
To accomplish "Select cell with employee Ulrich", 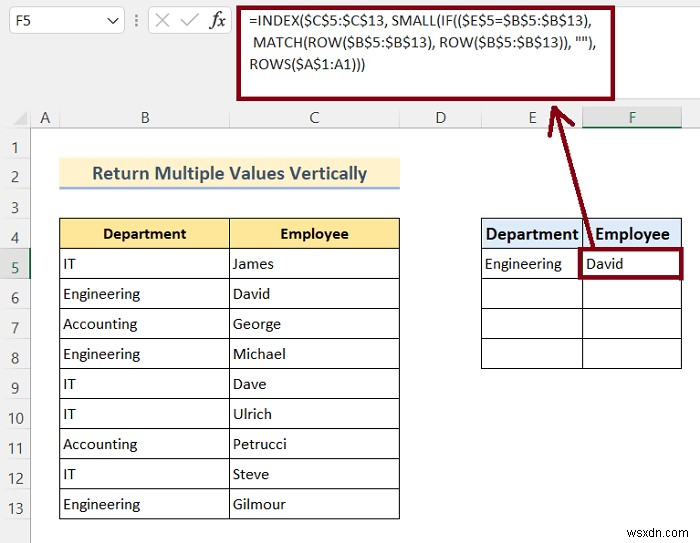I will (x=314, y=414).
